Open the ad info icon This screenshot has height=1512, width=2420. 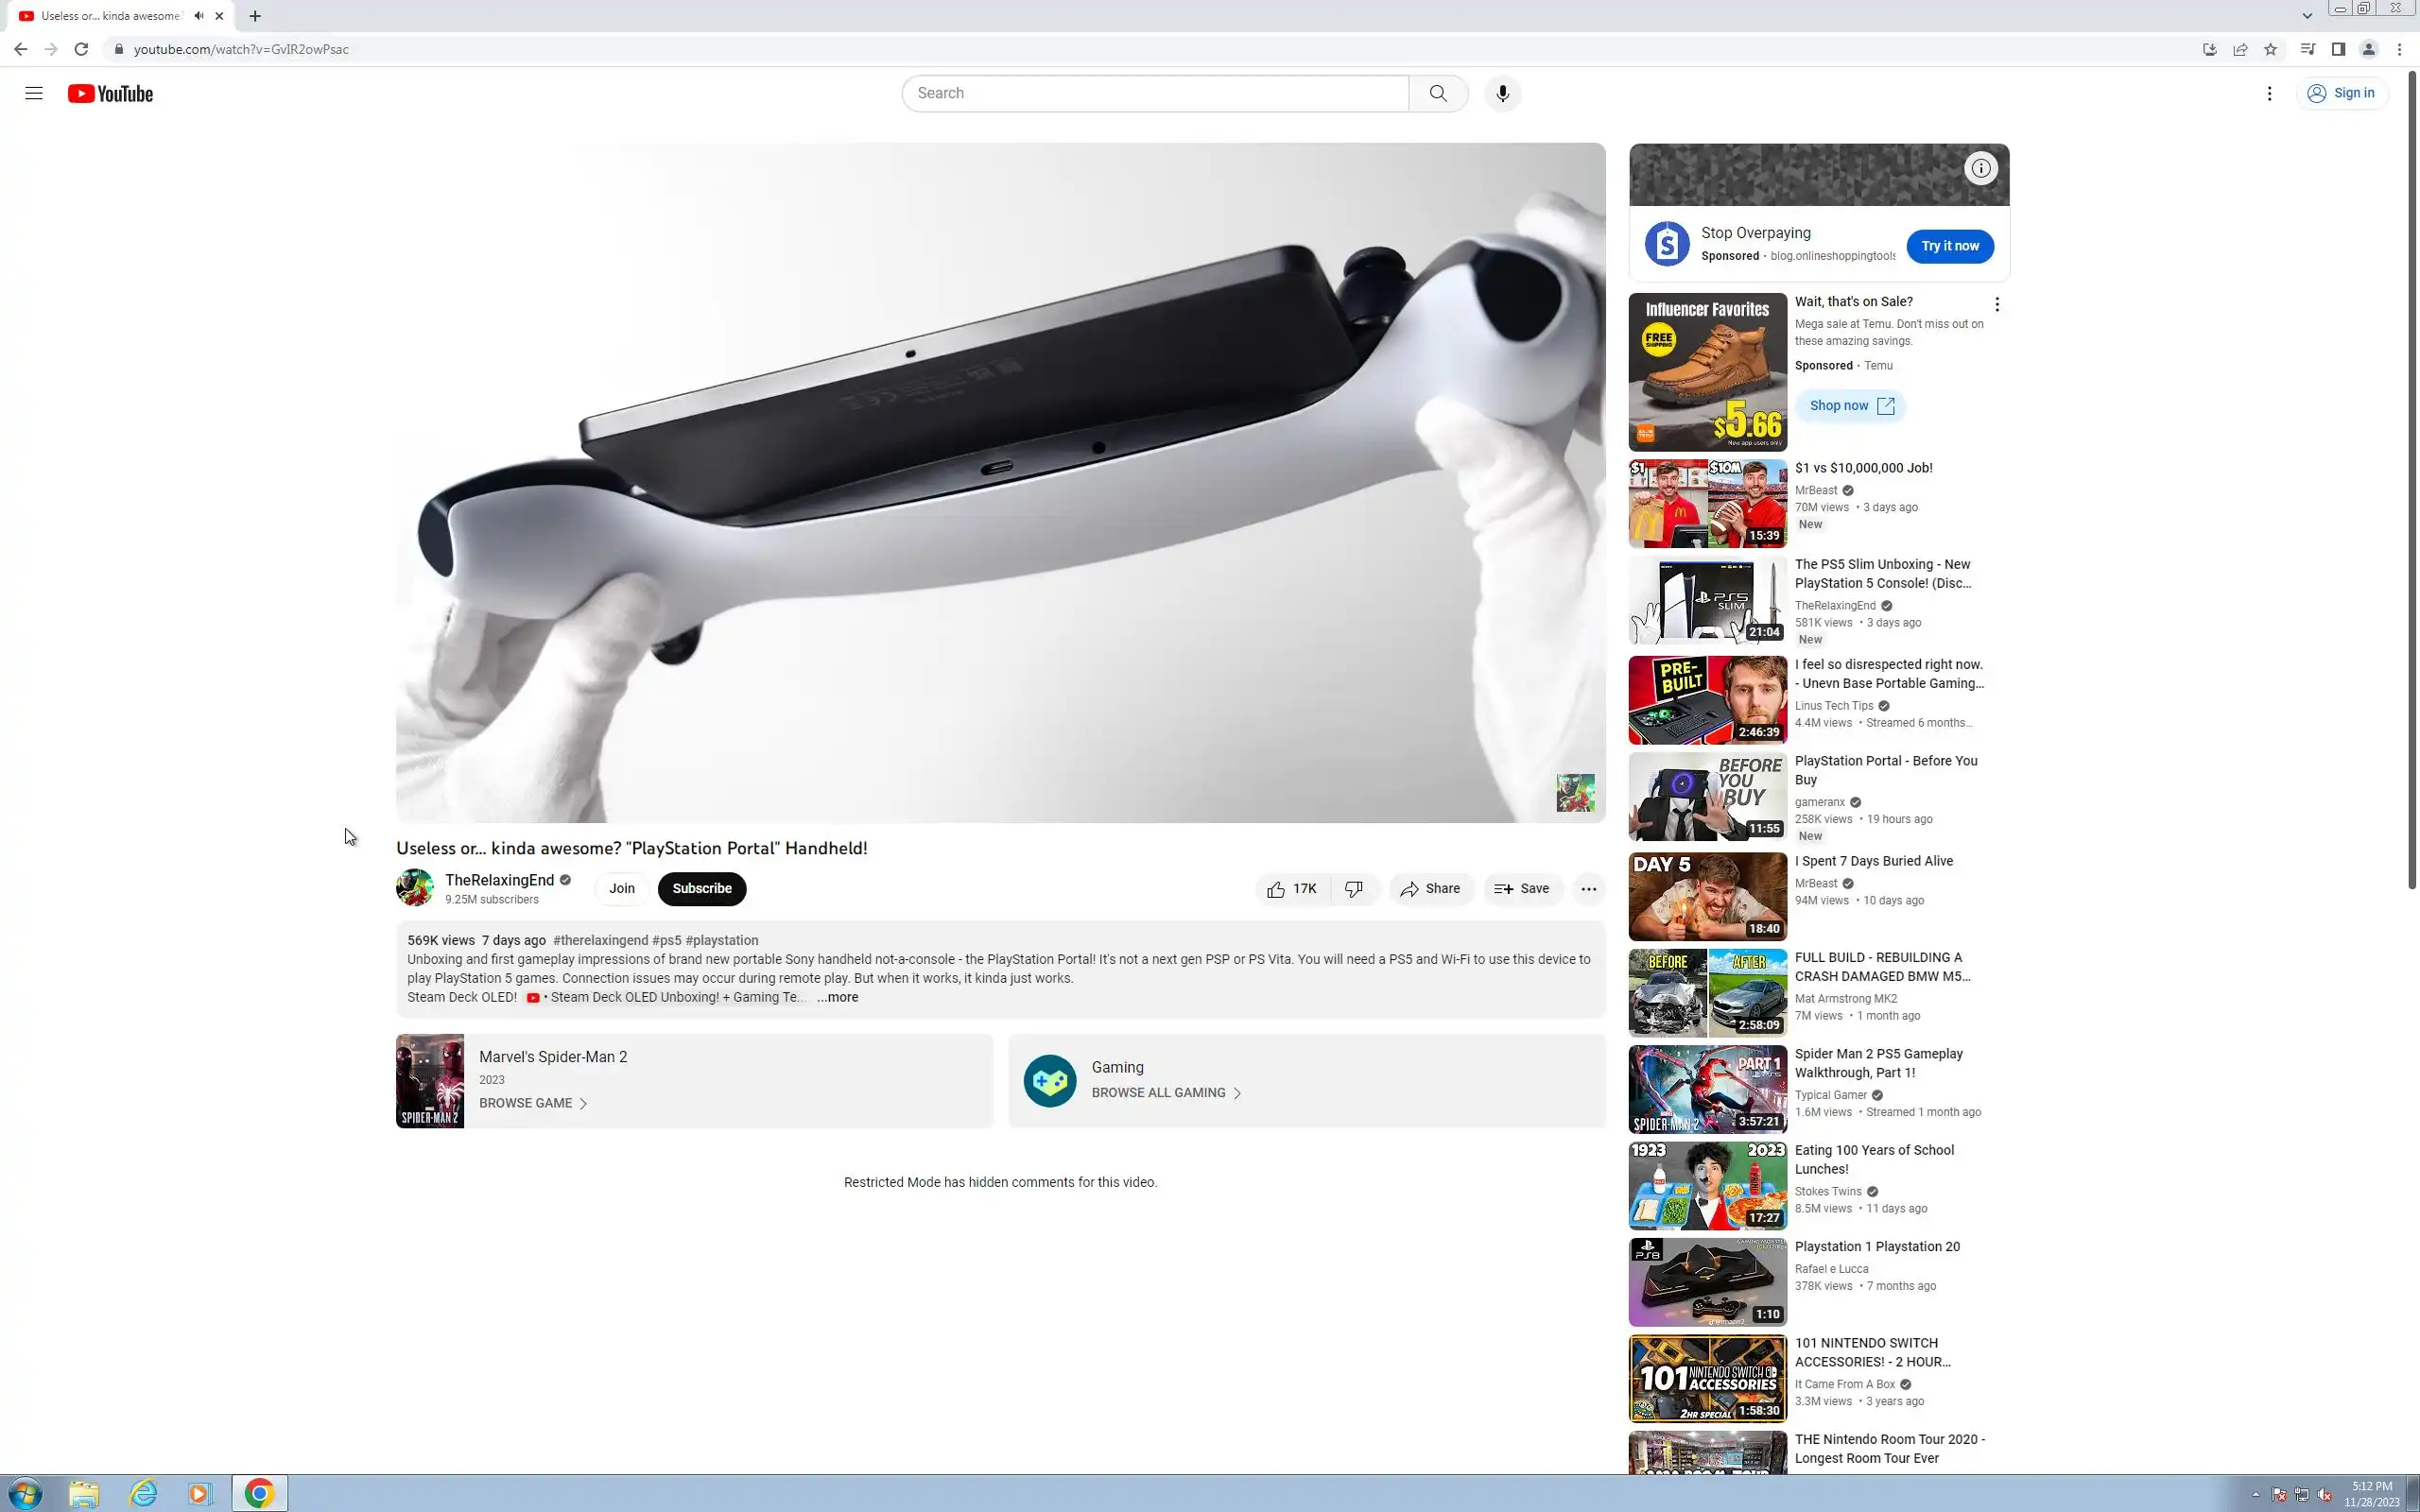click(x=1980, y=168)
